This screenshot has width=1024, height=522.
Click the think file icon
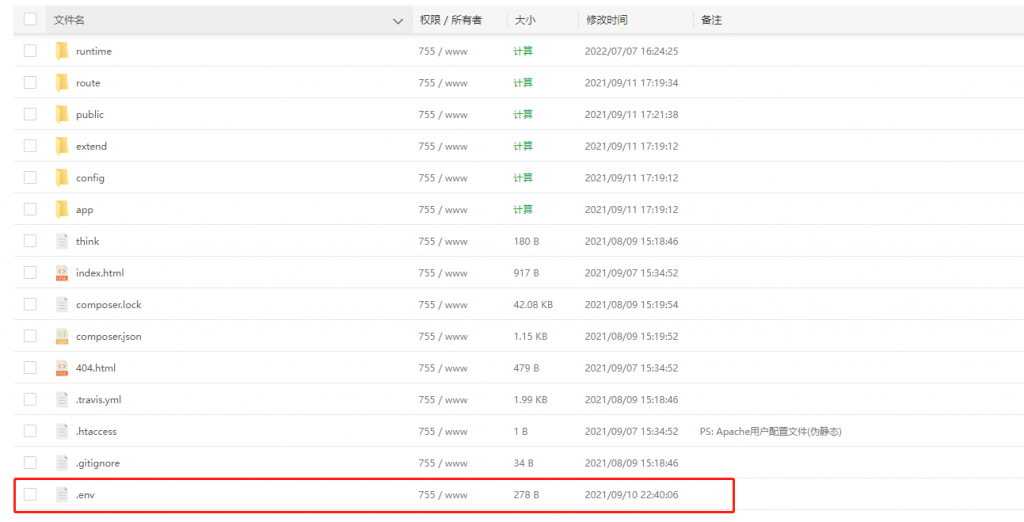pos(62,241)
